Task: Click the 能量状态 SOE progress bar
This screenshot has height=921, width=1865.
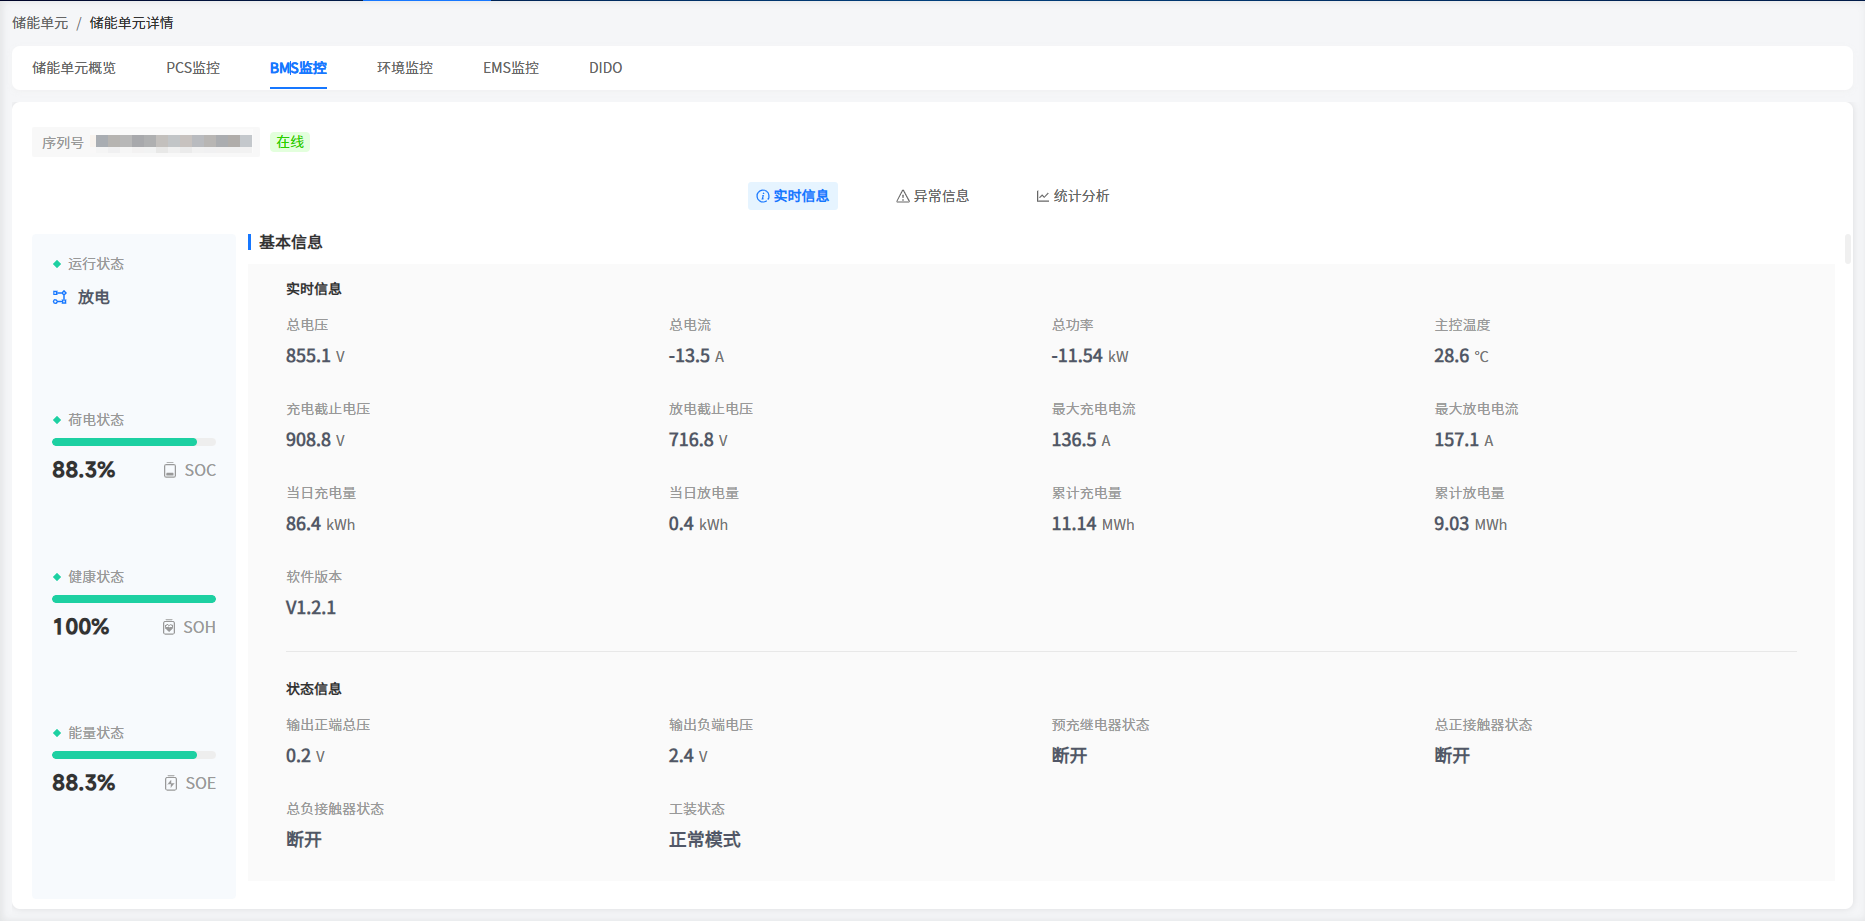Action: pos(134,755)
